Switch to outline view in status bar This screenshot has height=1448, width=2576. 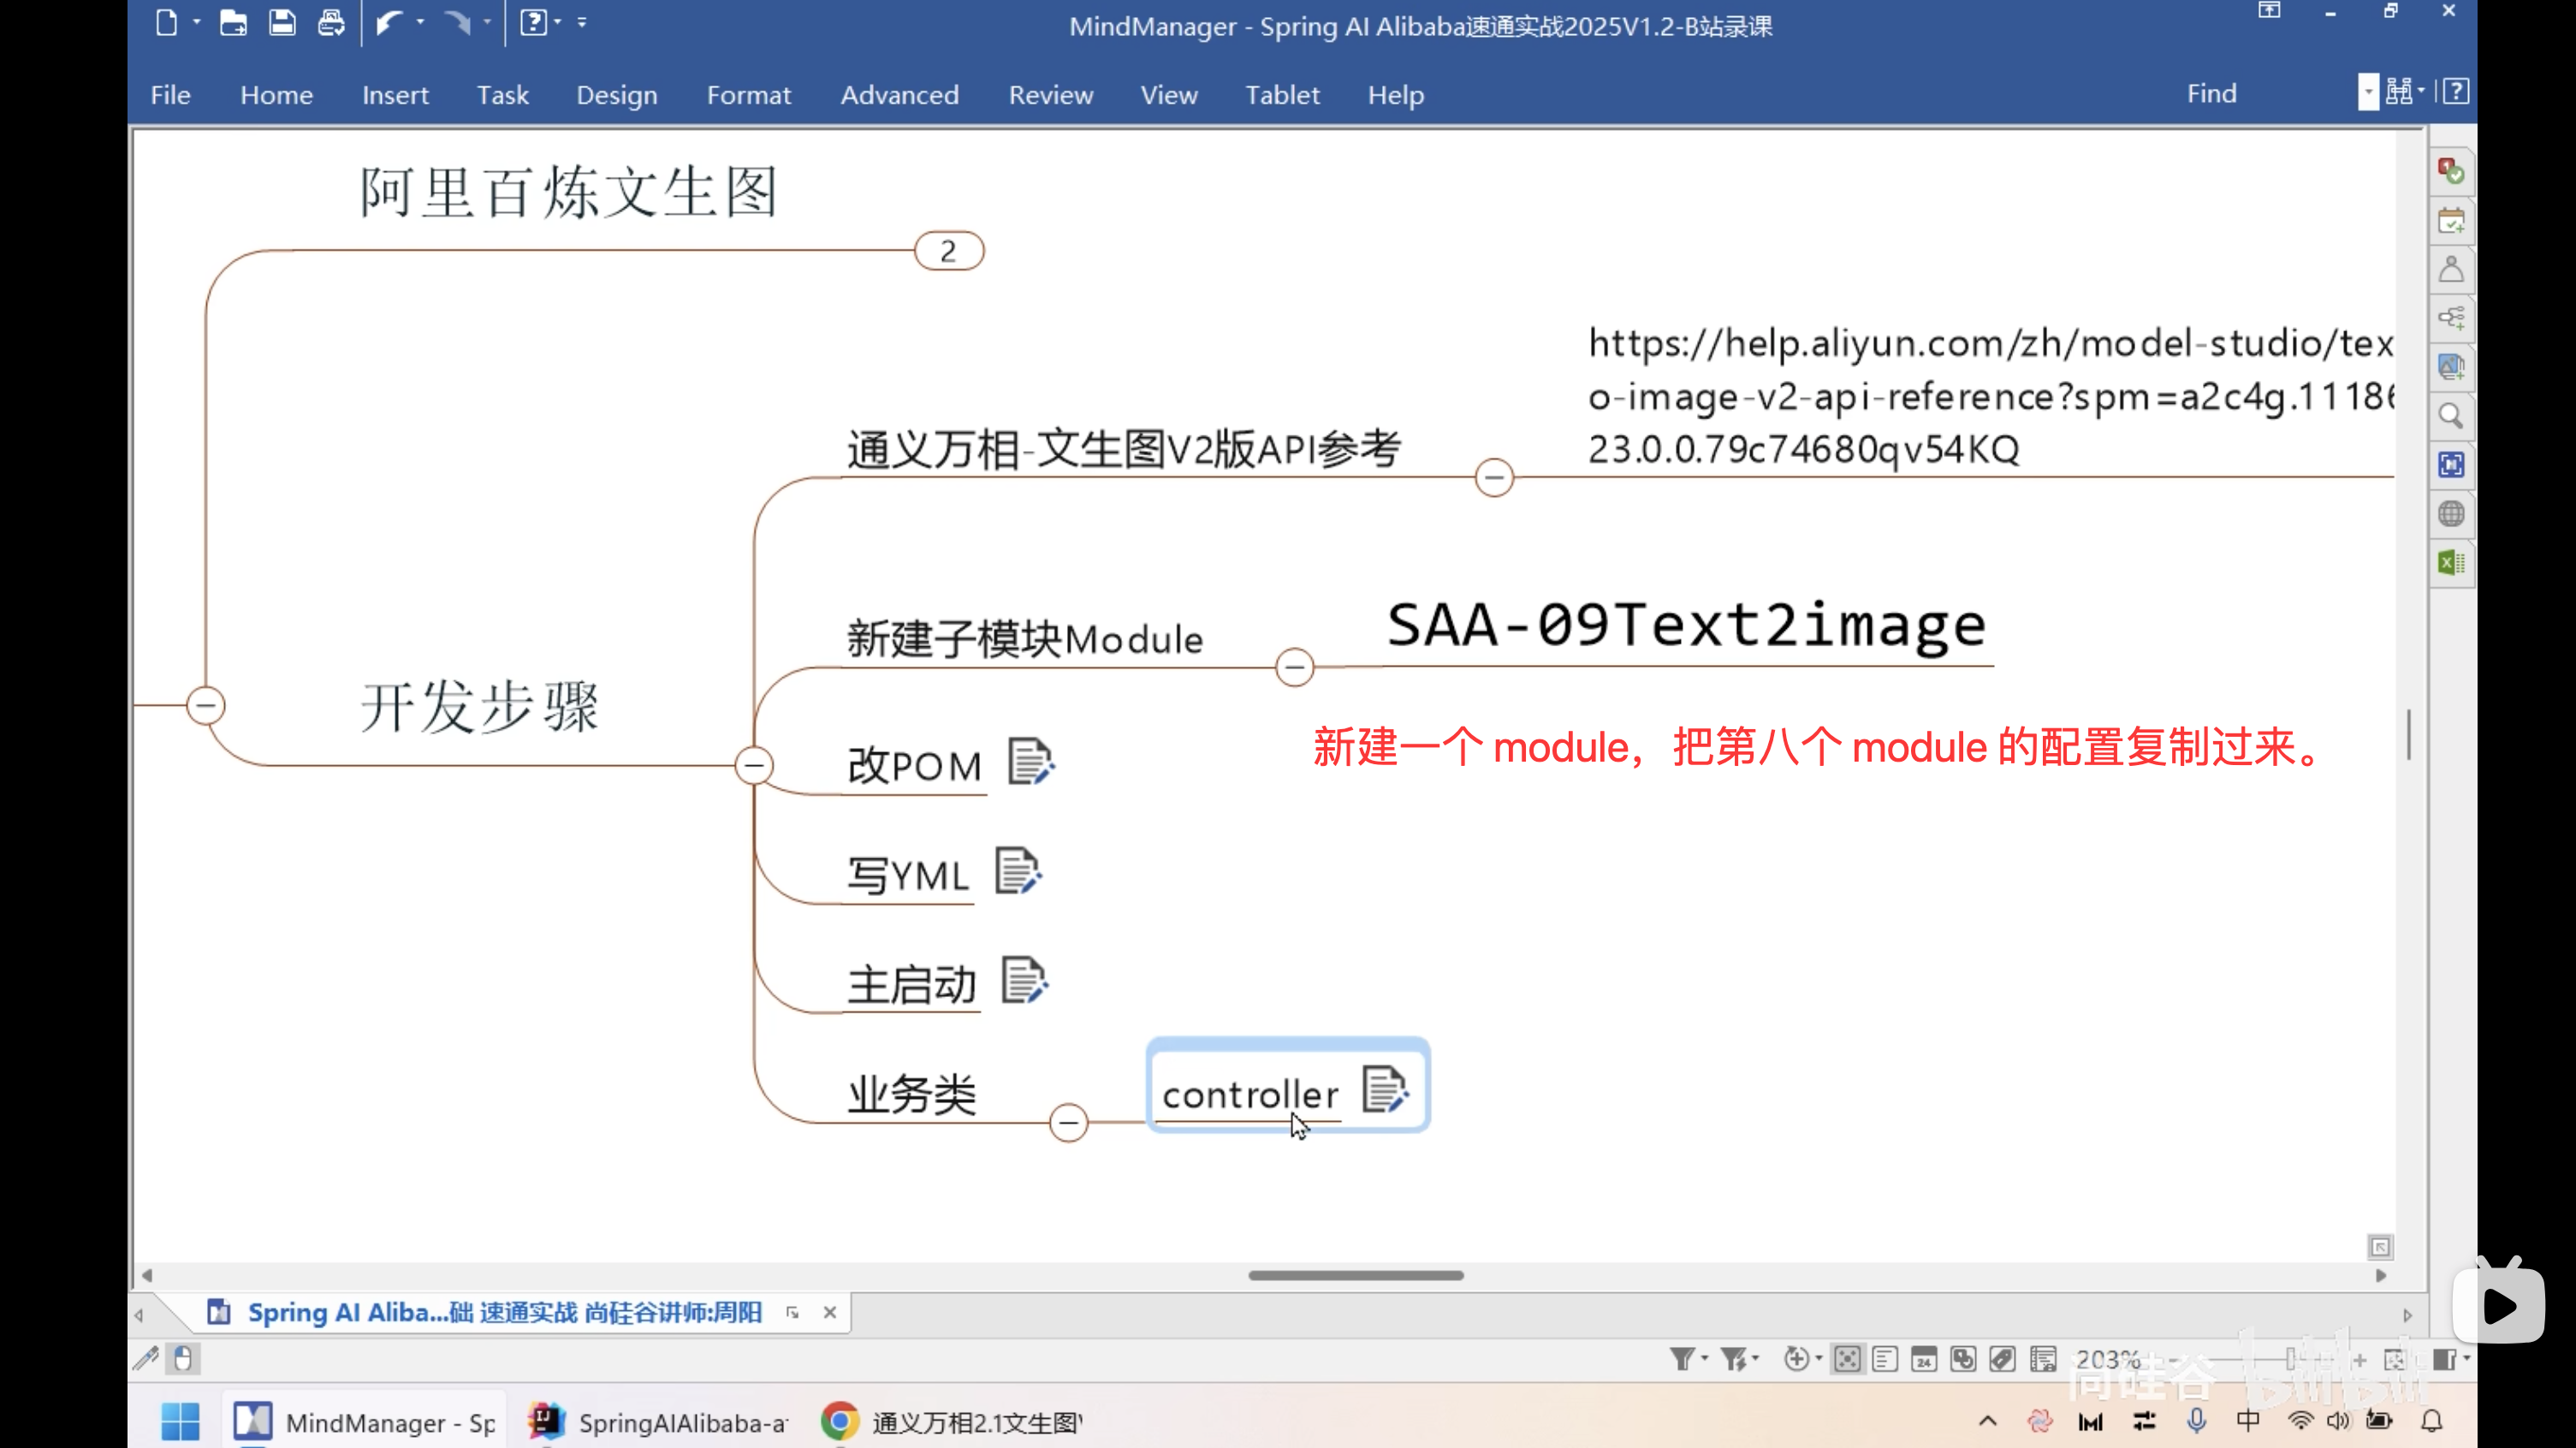[x=1886, y=1359]
